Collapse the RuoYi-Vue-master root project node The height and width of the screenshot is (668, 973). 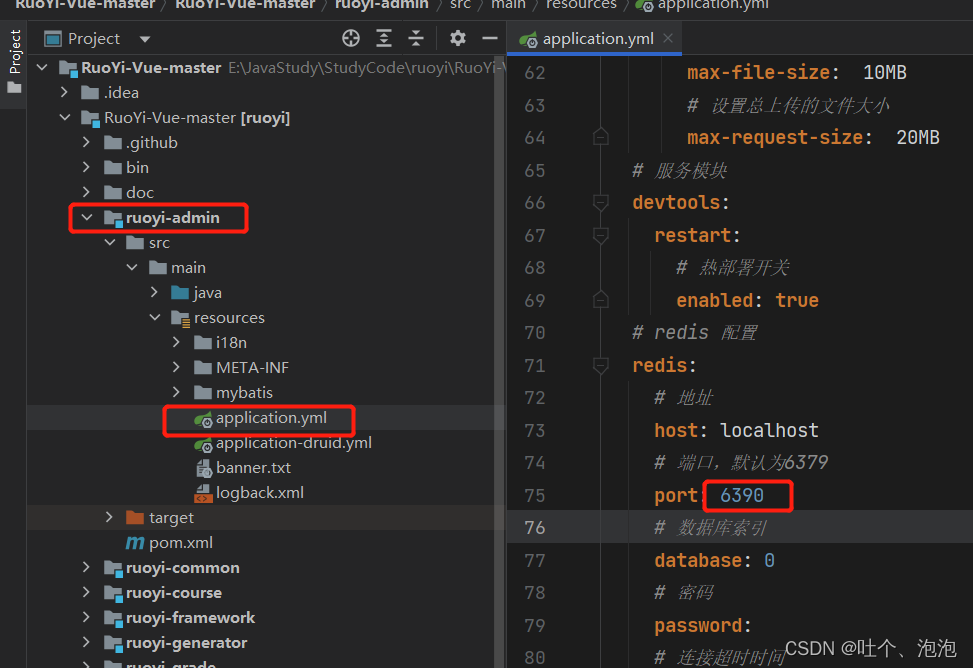tap(42, 67)
